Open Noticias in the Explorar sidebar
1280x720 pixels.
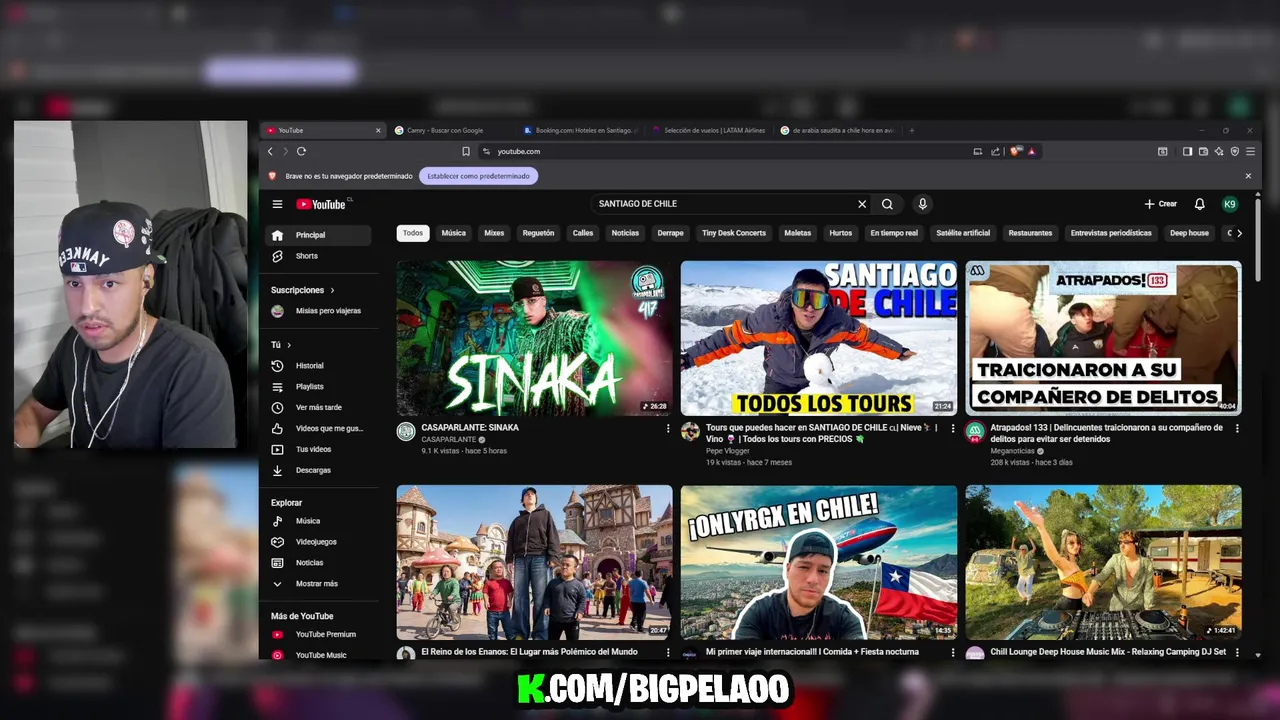(318, 563)
